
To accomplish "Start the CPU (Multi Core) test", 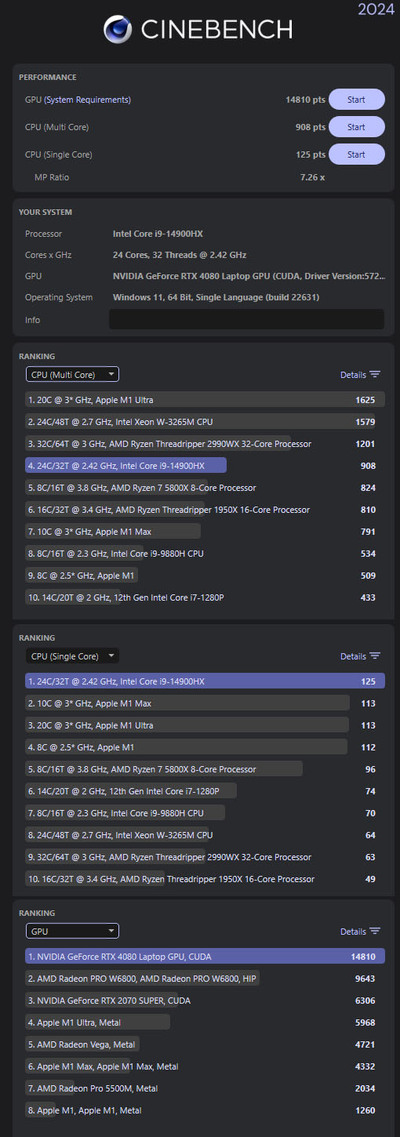I will pos(357,127).
